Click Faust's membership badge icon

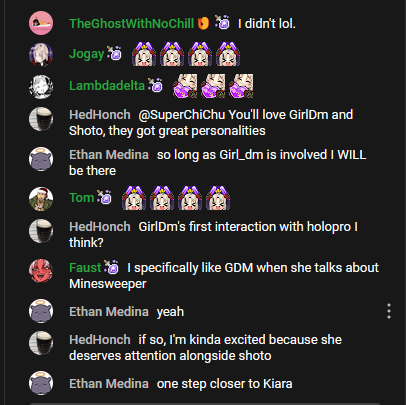(x=111, y=267)
